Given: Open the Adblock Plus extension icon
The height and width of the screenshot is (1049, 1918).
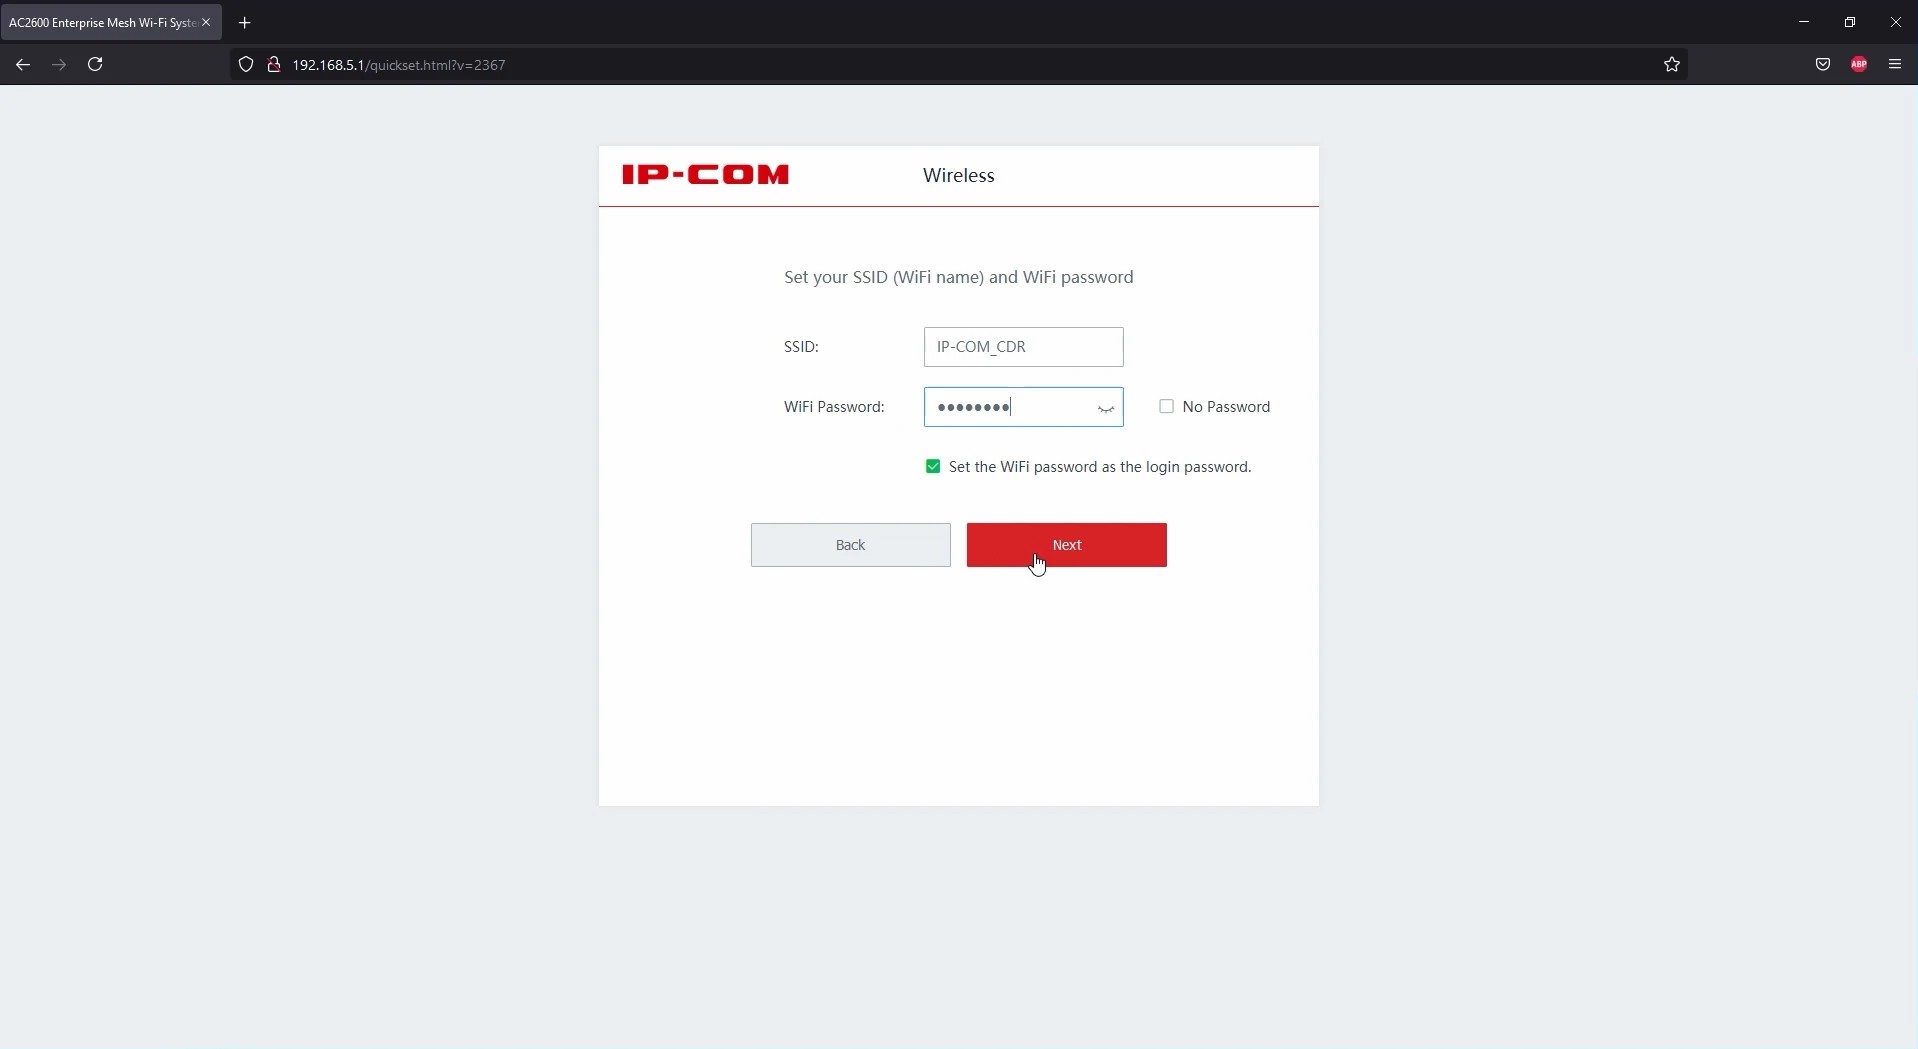Looking at the screenshot, I should tap(1860, 65).
